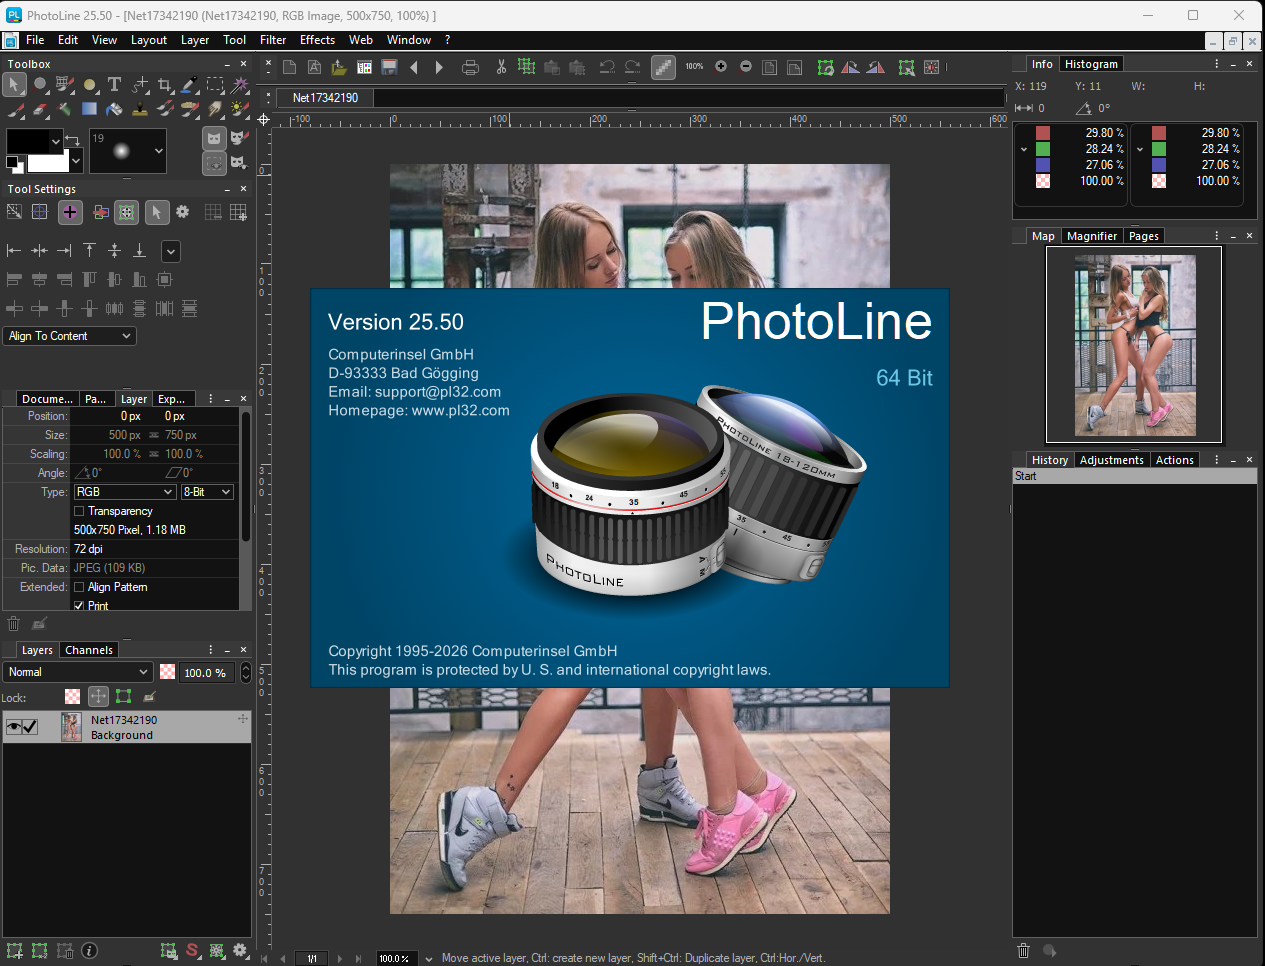
Task: Open the Align To Content dropdown
Action: (70, 336)
